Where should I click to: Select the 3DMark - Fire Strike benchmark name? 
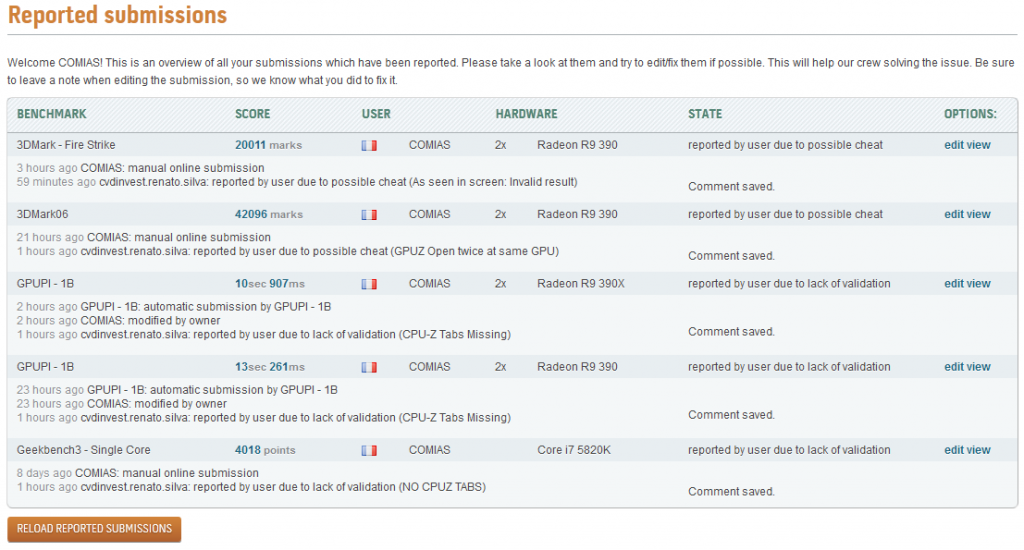(x=66, y=145)
